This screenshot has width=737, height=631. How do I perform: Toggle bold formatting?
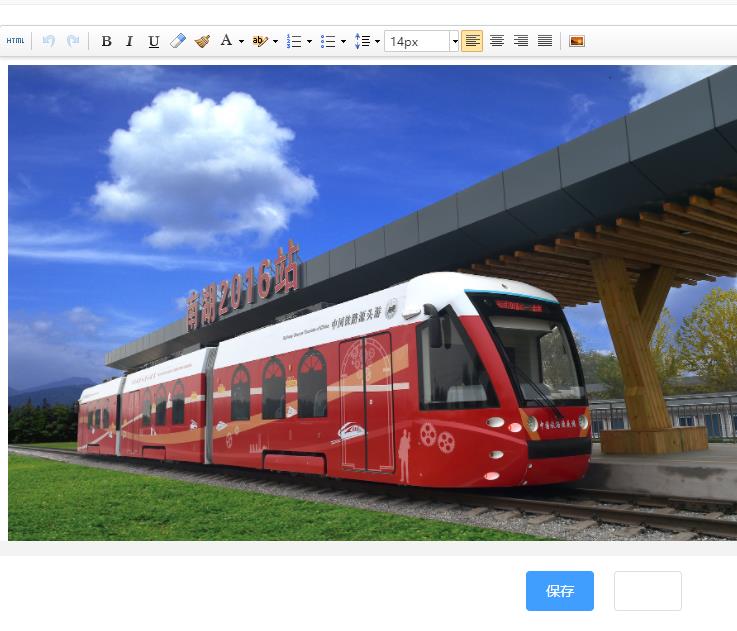(106, 41)
